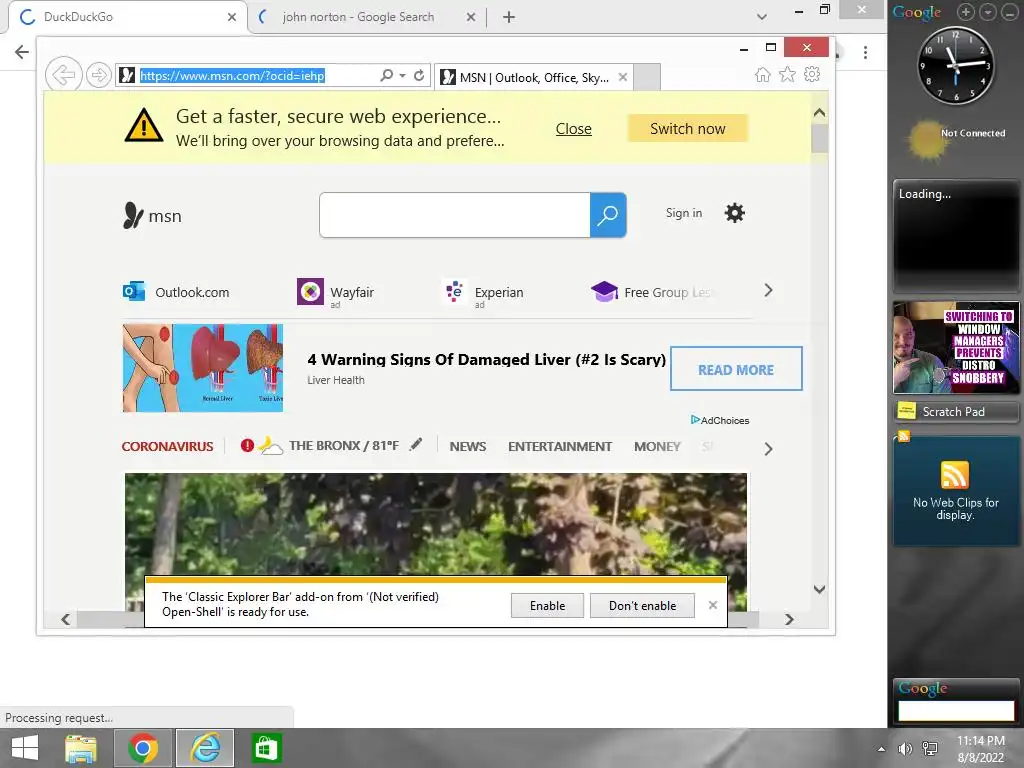Open the NEWS category
Screen dimensions: 1024x768
(468, 447)
